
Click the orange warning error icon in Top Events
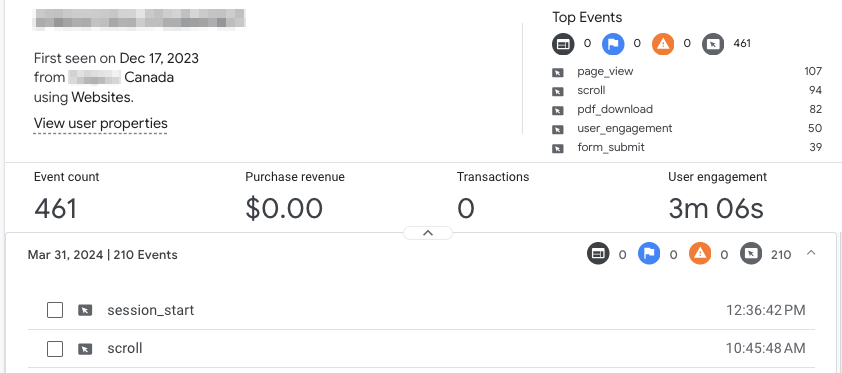[663, 44]
